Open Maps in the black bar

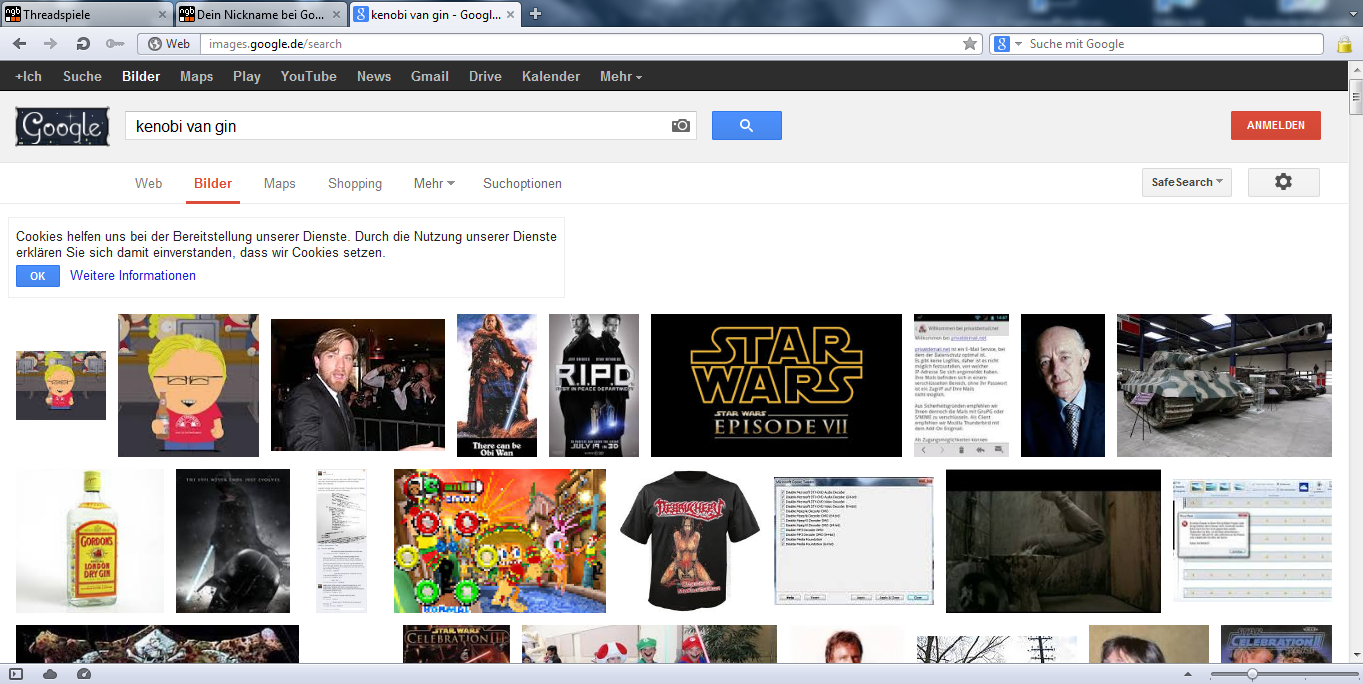click(197, 76)
